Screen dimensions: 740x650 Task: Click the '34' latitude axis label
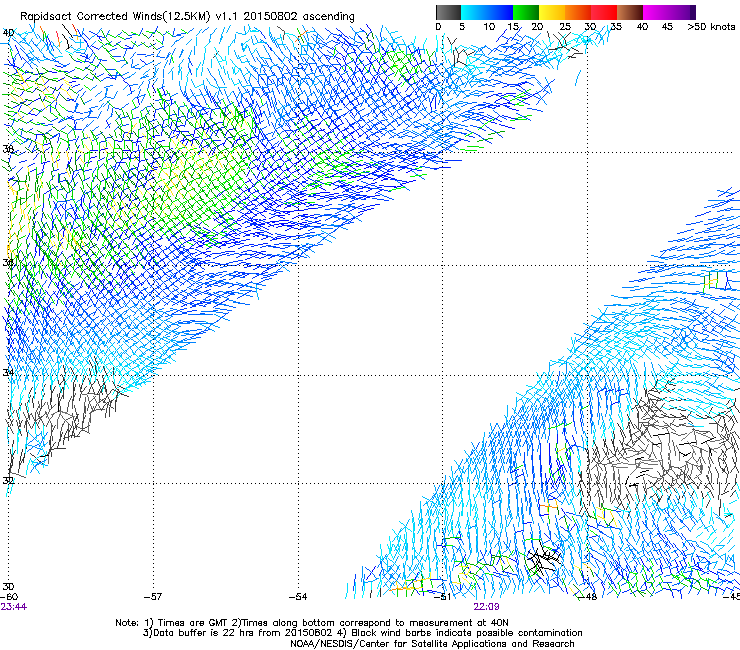pos(8,372)
